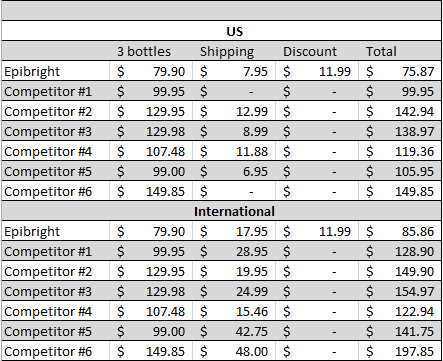Viewport: 443px width, 361px height.
Task: Select the 197.85 total cell
Action: (x=400, y=351)
